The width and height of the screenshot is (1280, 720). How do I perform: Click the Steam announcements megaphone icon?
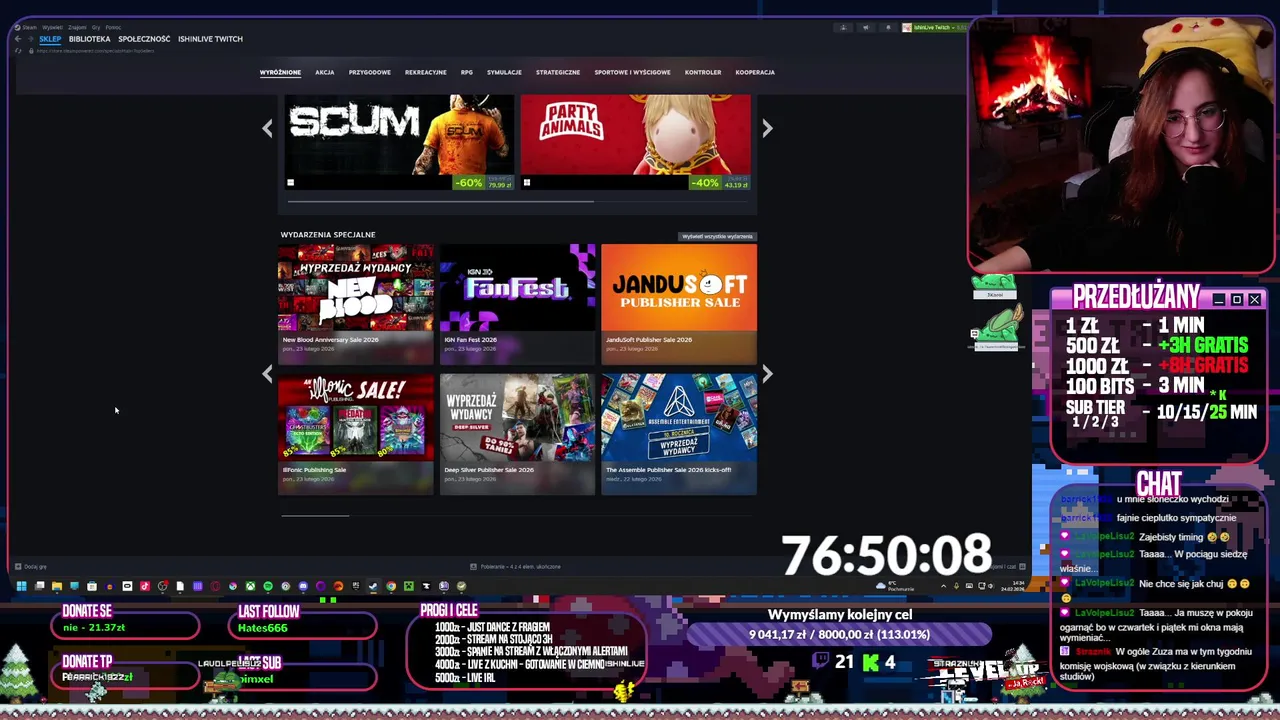[866, 28]
